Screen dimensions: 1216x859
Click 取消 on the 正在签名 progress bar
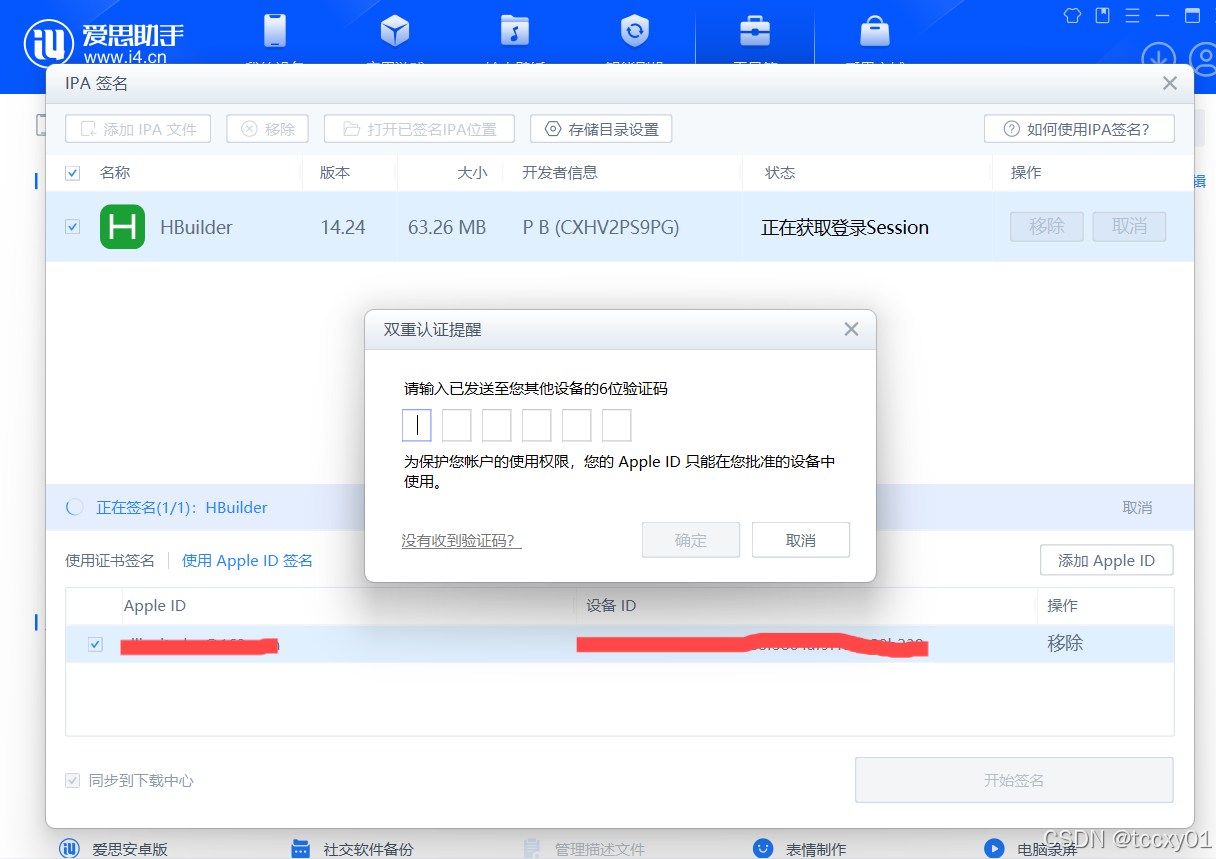coord(1138,507)
